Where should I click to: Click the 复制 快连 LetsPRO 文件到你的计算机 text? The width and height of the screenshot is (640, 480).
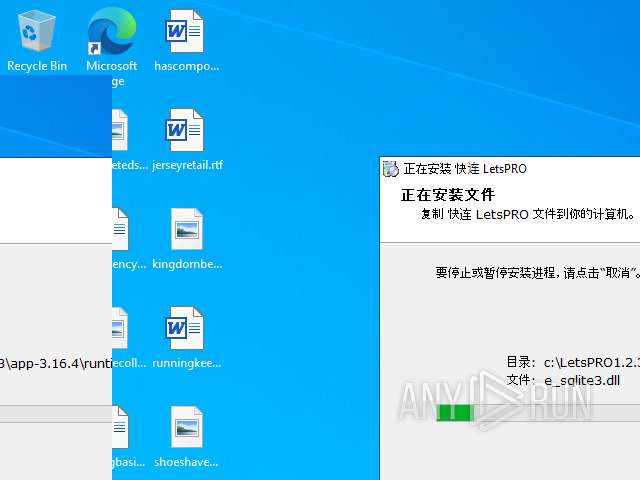pos(529,214)
